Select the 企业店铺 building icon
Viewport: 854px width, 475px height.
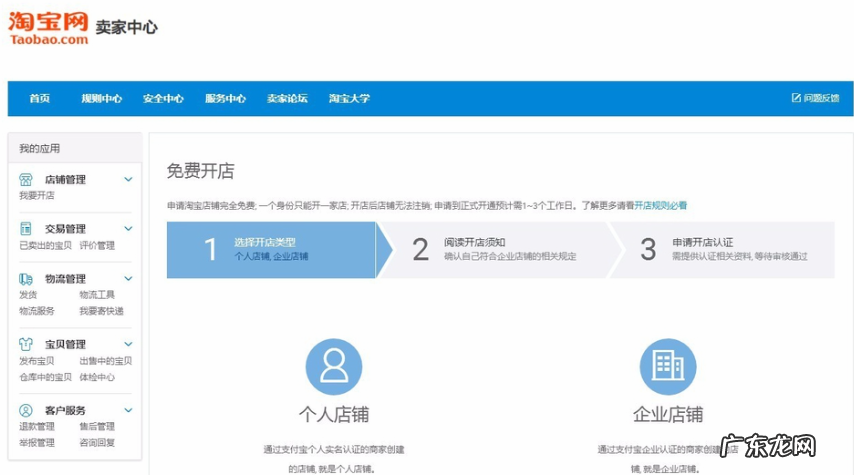(668, 367)
